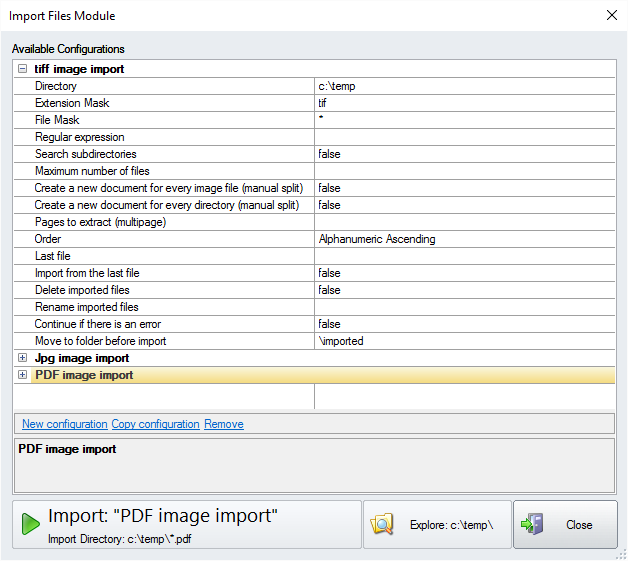Select the Jpg image import row
This screenshot has width=628, height=561.
[x=82, y=358]
